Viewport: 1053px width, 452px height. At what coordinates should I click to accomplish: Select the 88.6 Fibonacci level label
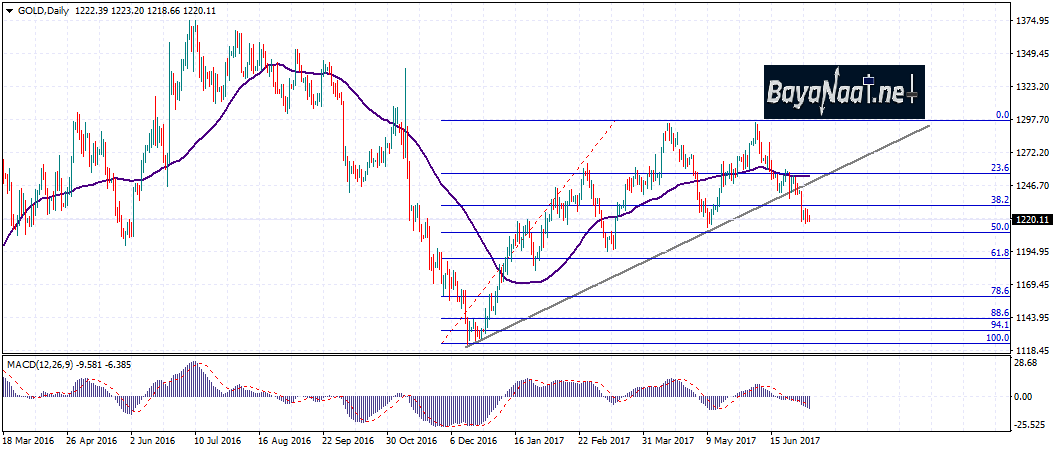pyautogui.click(x=999, y=313)
